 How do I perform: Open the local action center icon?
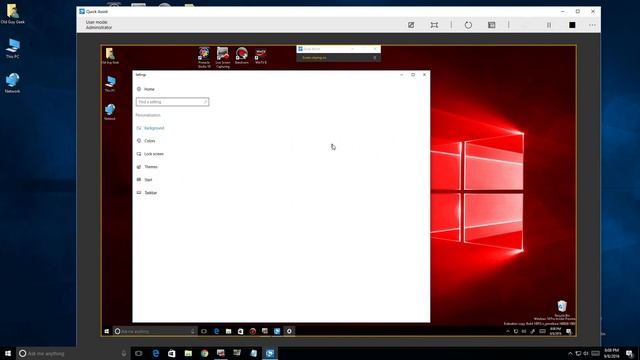click(629, 353)
